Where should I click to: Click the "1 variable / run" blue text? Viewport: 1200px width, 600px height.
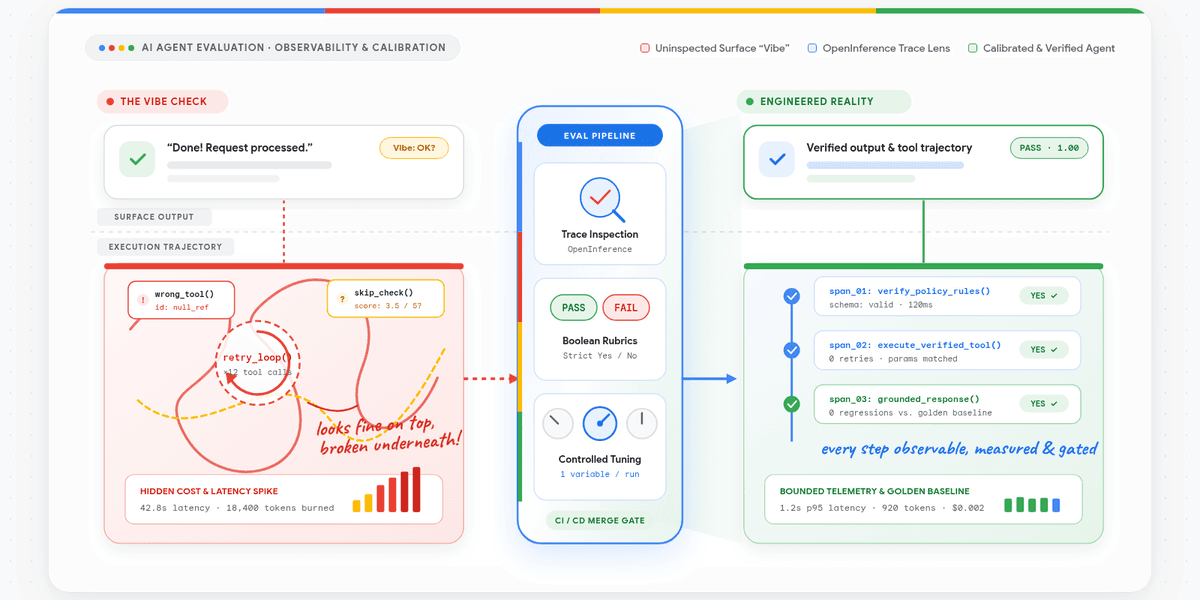(599, 474)
